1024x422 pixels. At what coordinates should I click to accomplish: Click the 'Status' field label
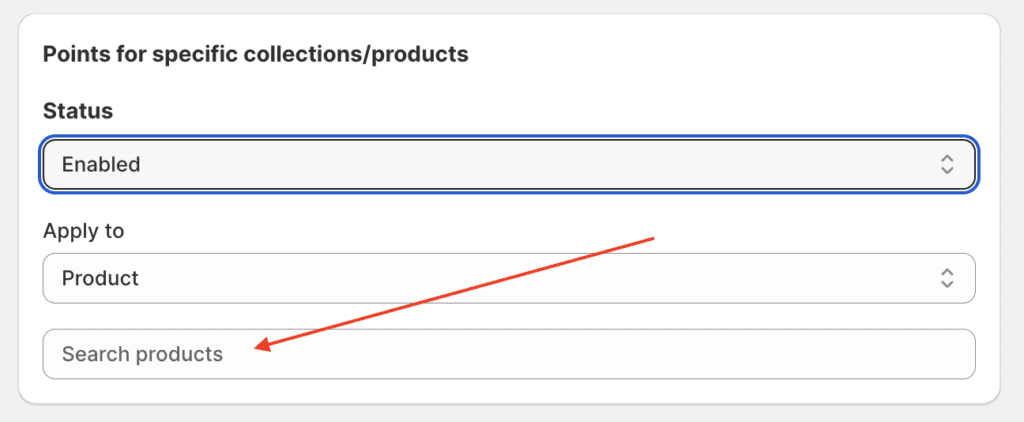[78, 111]
